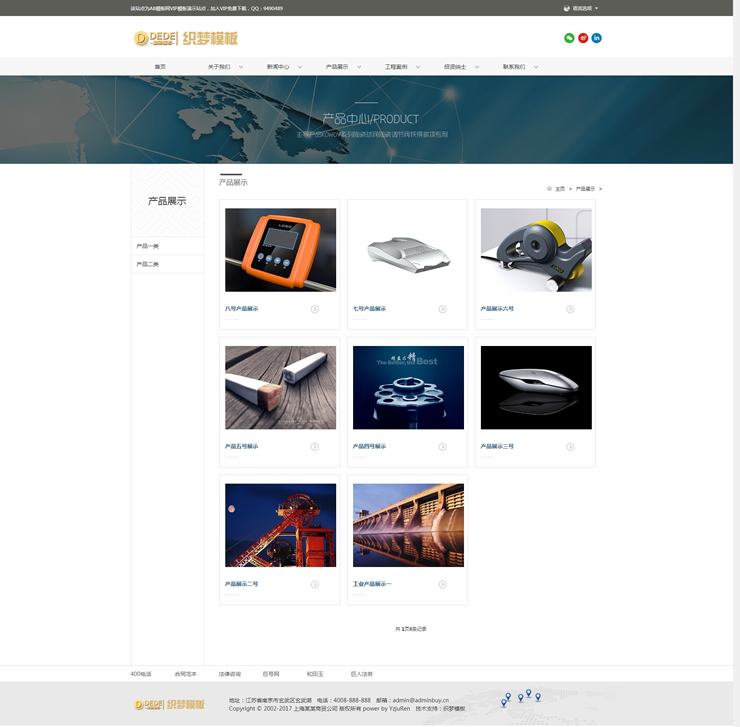The height and width of the screenshot is (727, 740).
Task: Open the red Weibo social icon
Action: [x=583, y=38]
